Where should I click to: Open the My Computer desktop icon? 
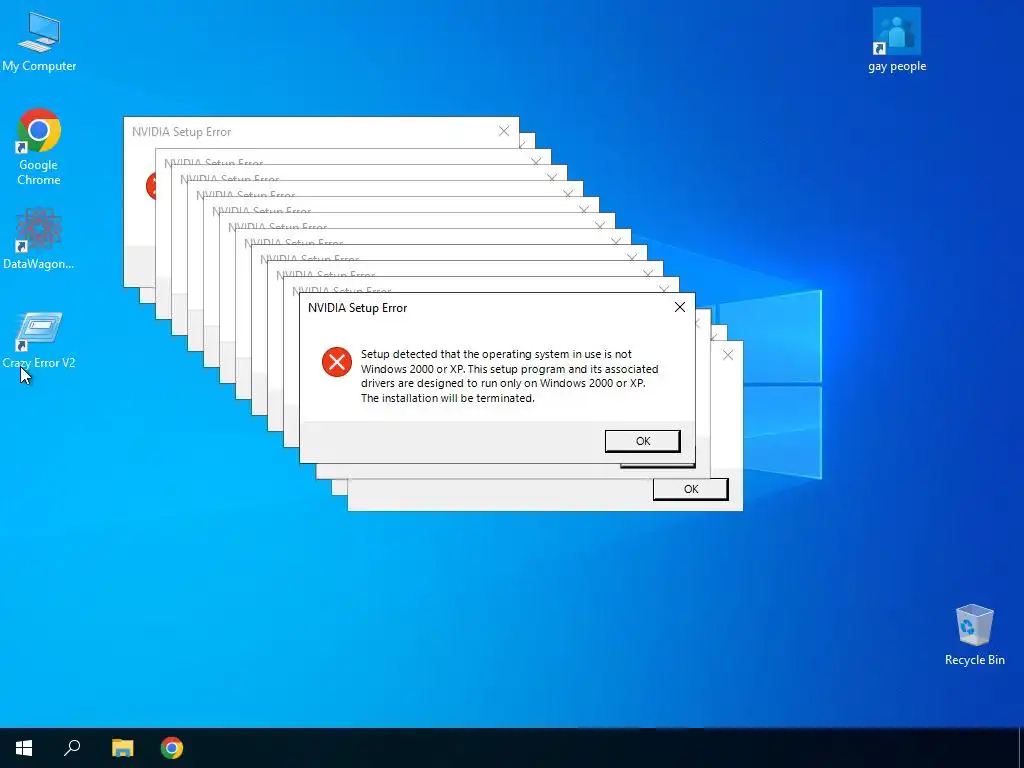tap(39, 41)
